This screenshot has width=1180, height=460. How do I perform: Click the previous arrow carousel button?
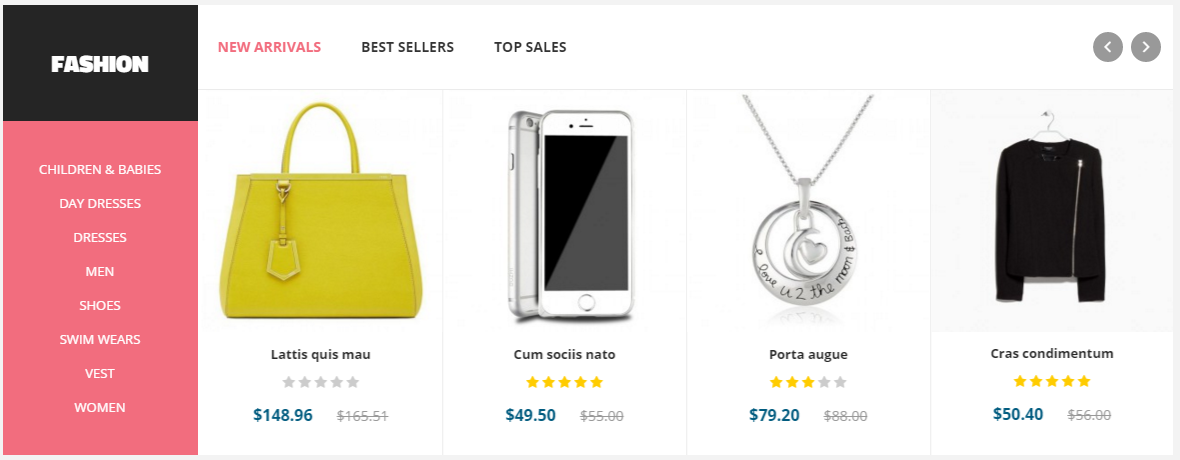click(x=1108, y=47)
